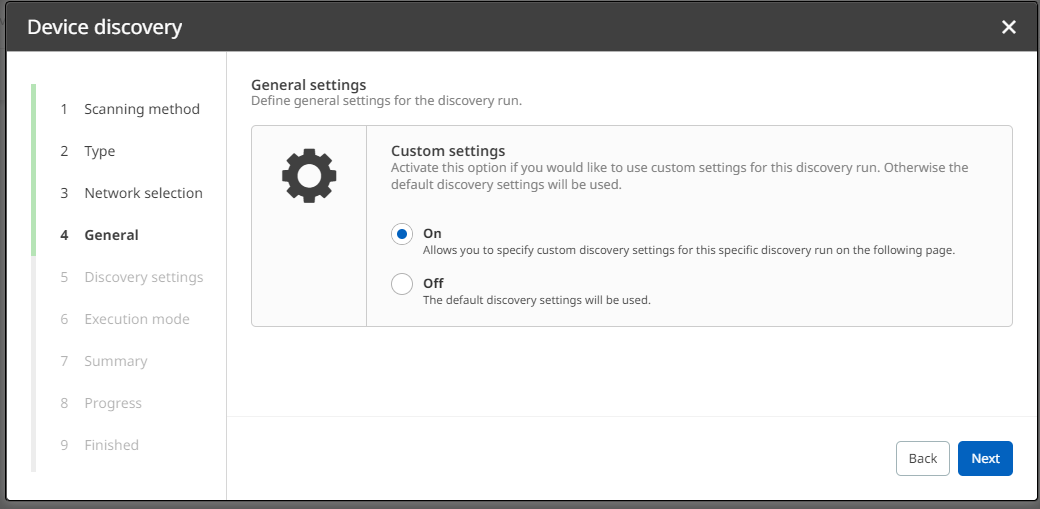Click the green wizard progress bar
The image size is (1040, 509).
(33, 170)
